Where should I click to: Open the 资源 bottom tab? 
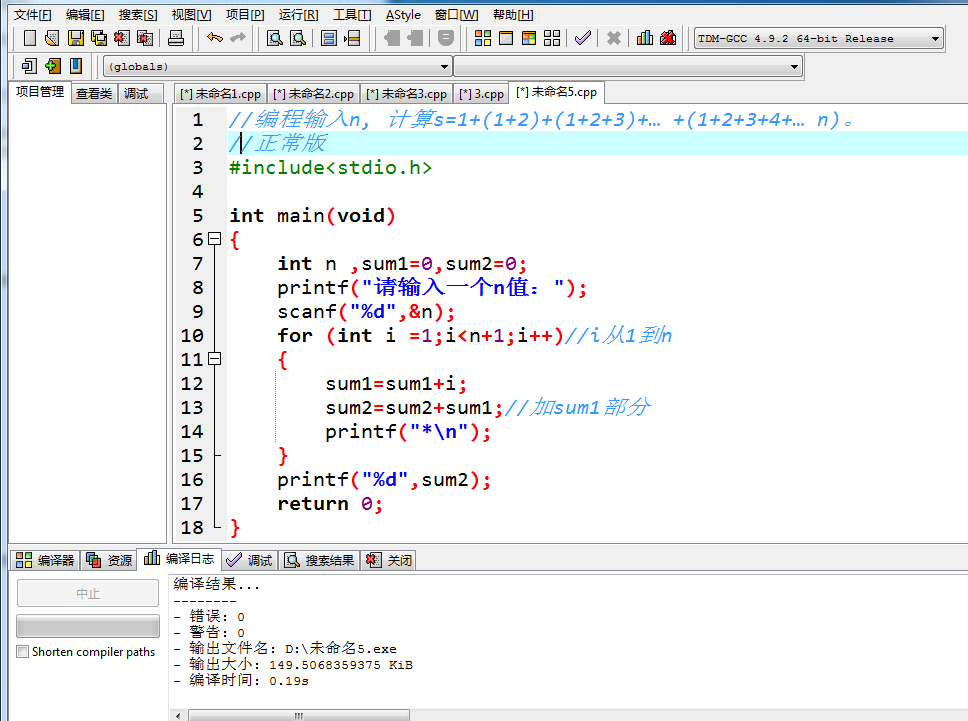click(109, 560)
